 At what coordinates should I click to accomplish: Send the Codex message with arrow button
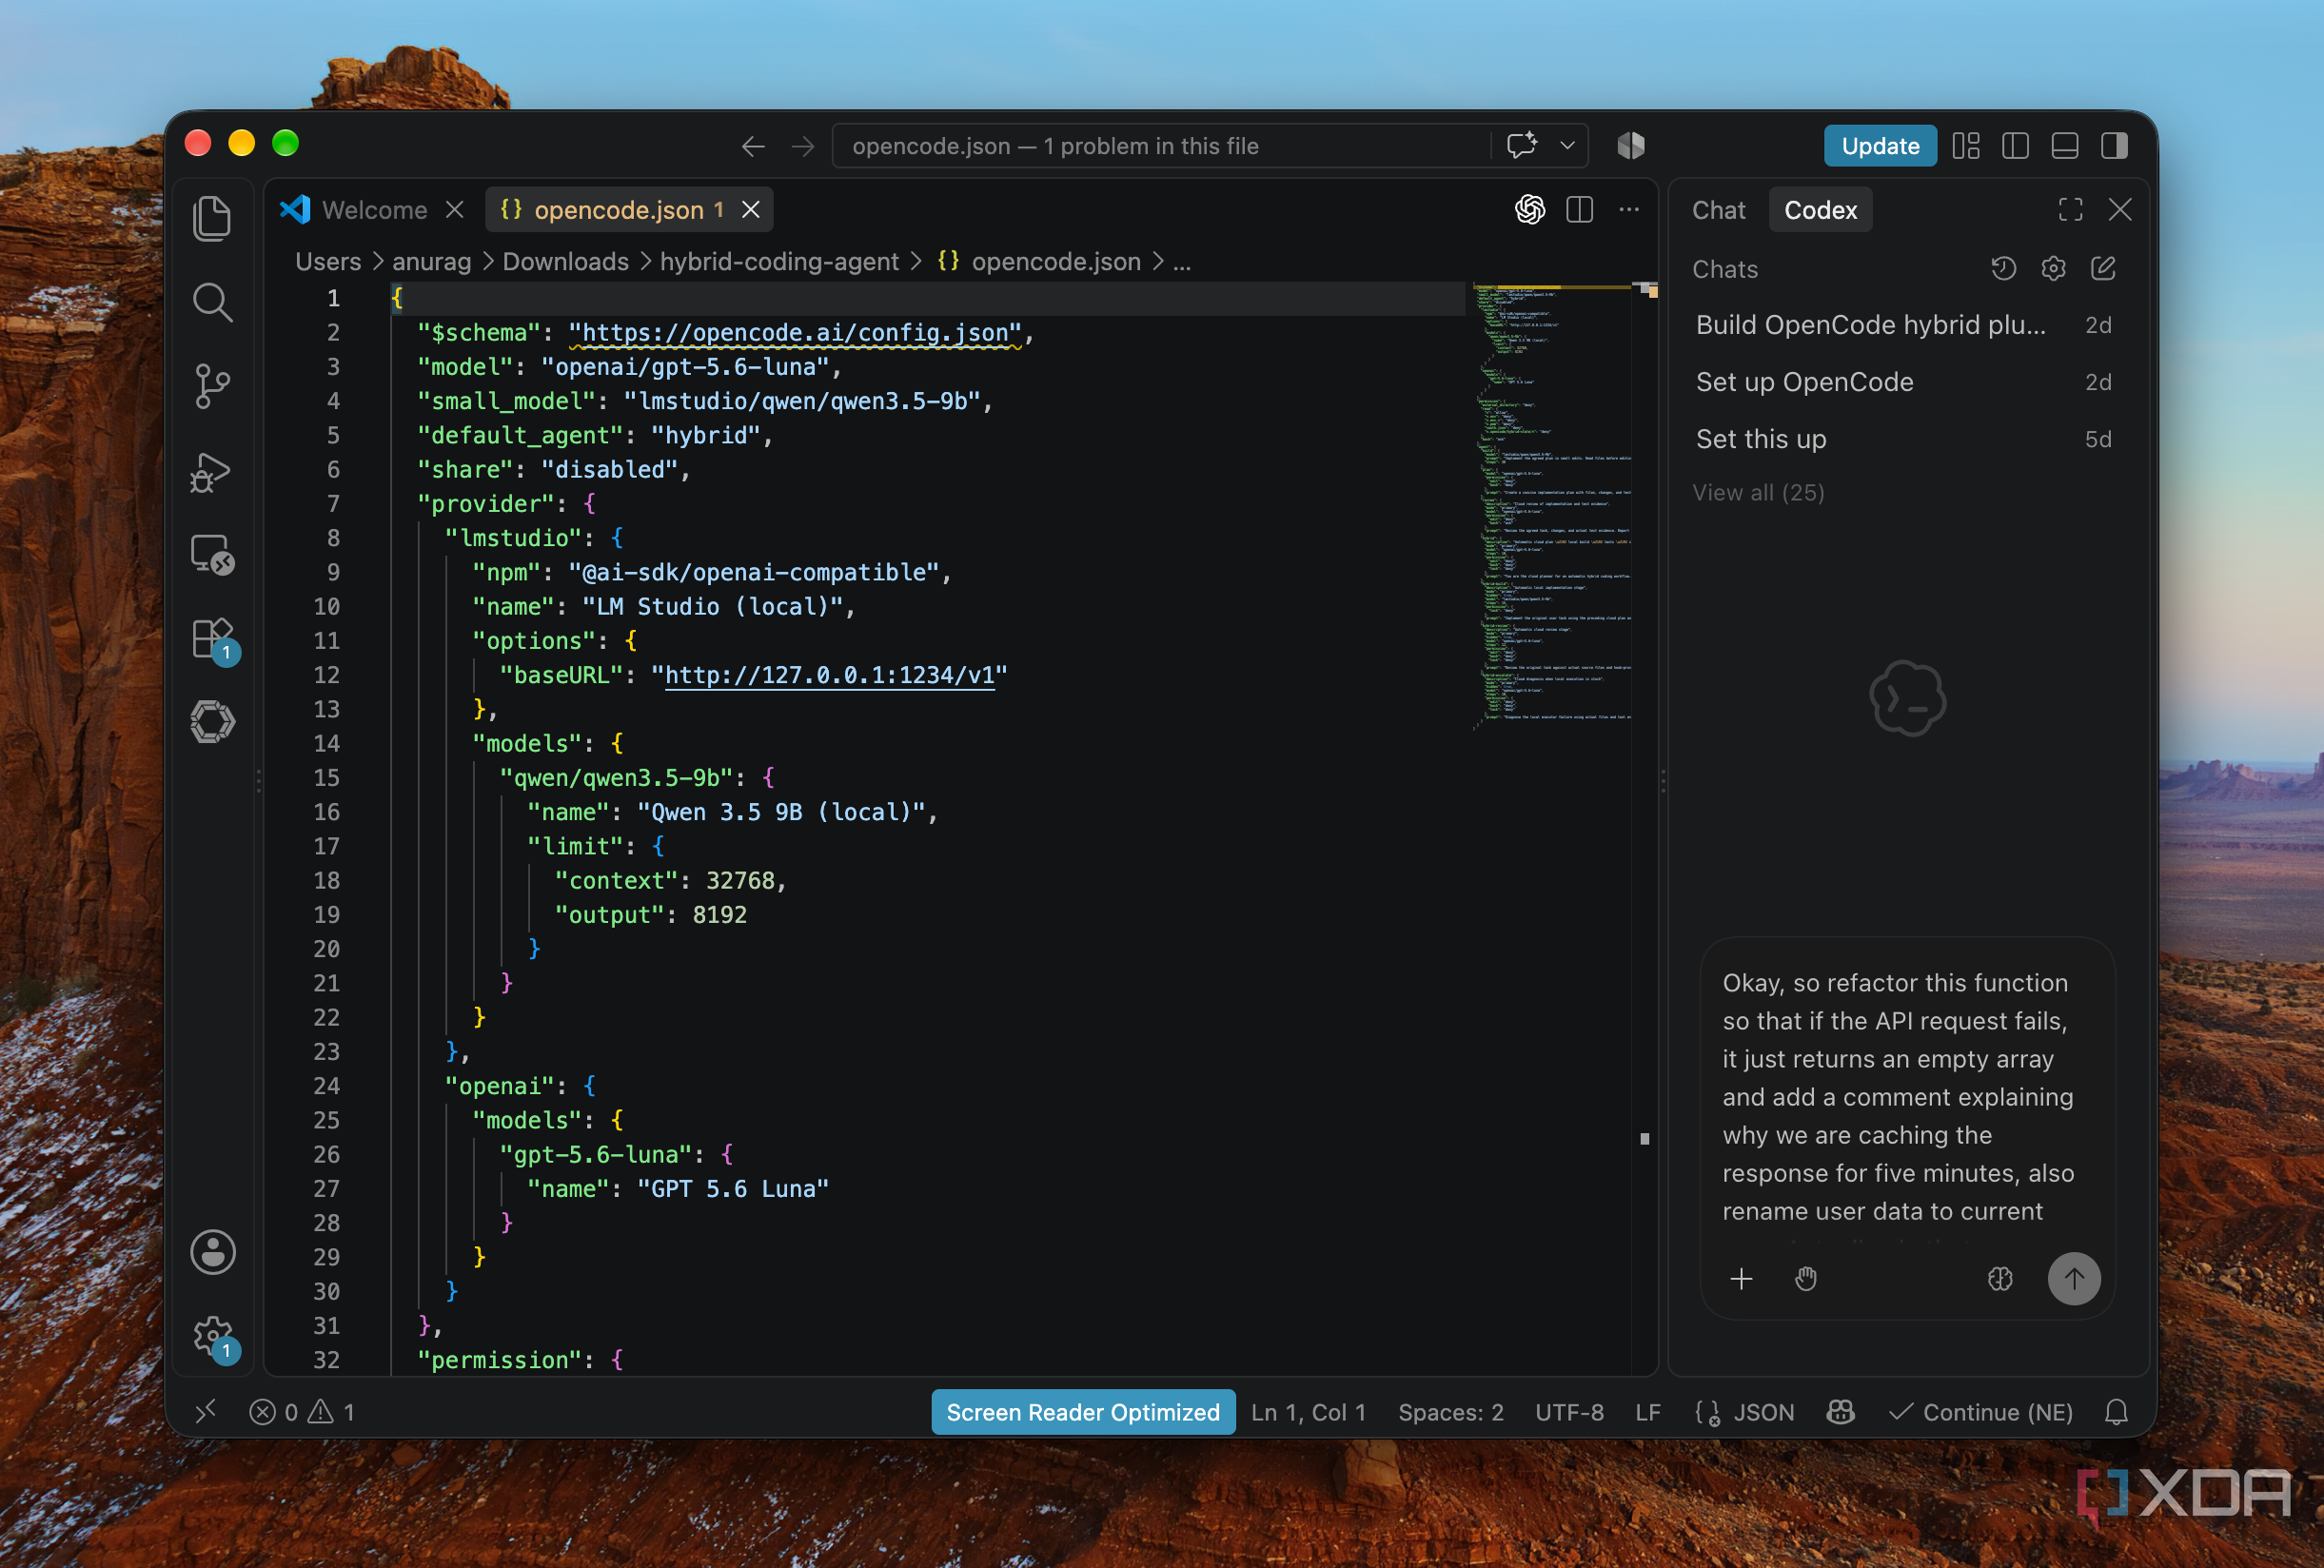[x=2073, y=1278]
